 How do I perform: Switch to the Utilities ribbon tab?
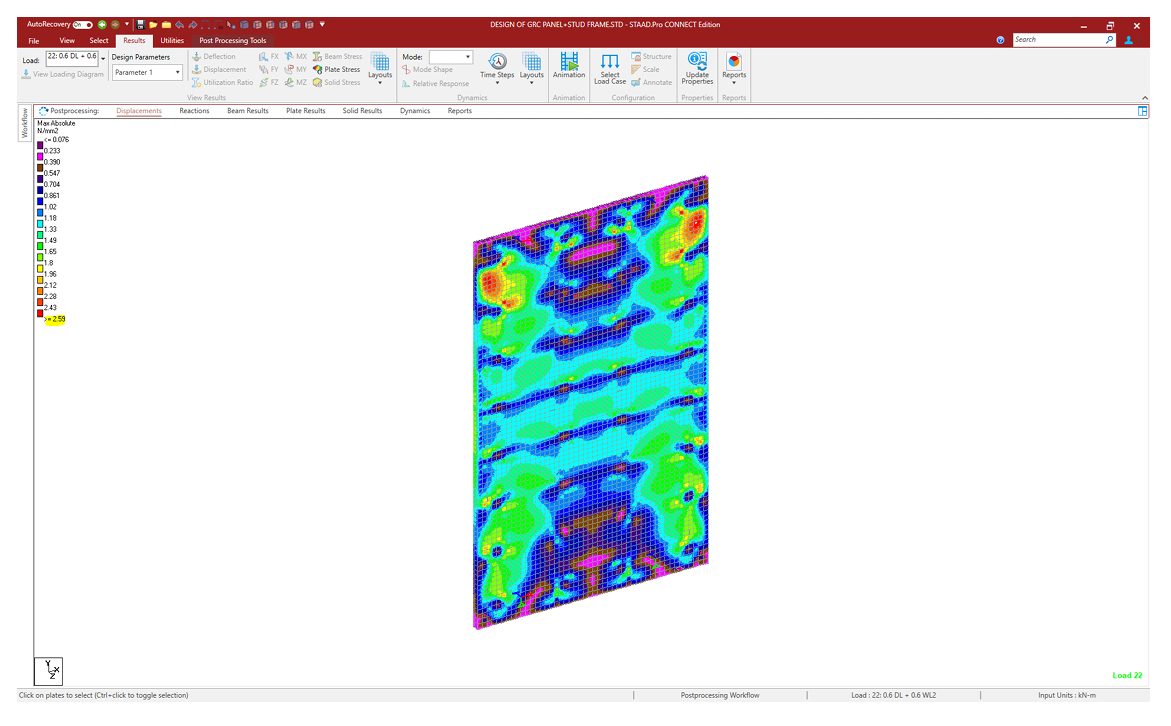pos(172,41)
